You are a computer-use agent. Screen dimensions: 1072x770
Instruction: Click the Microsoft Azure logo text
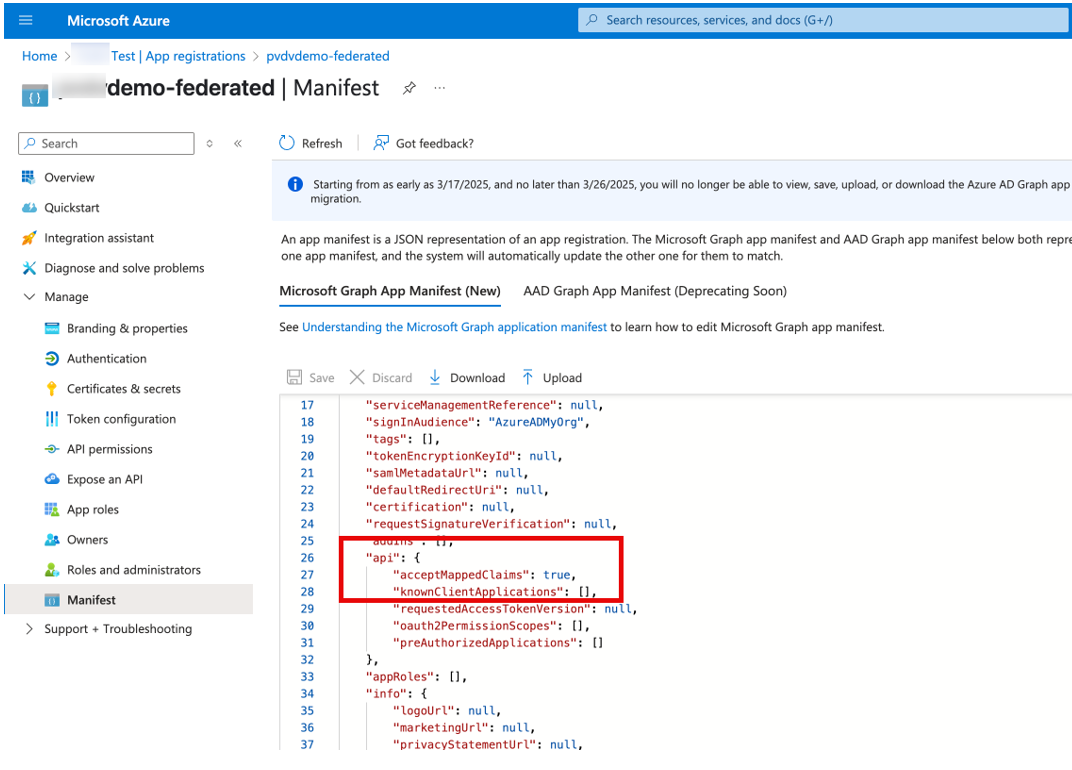[x=118, y=21]
